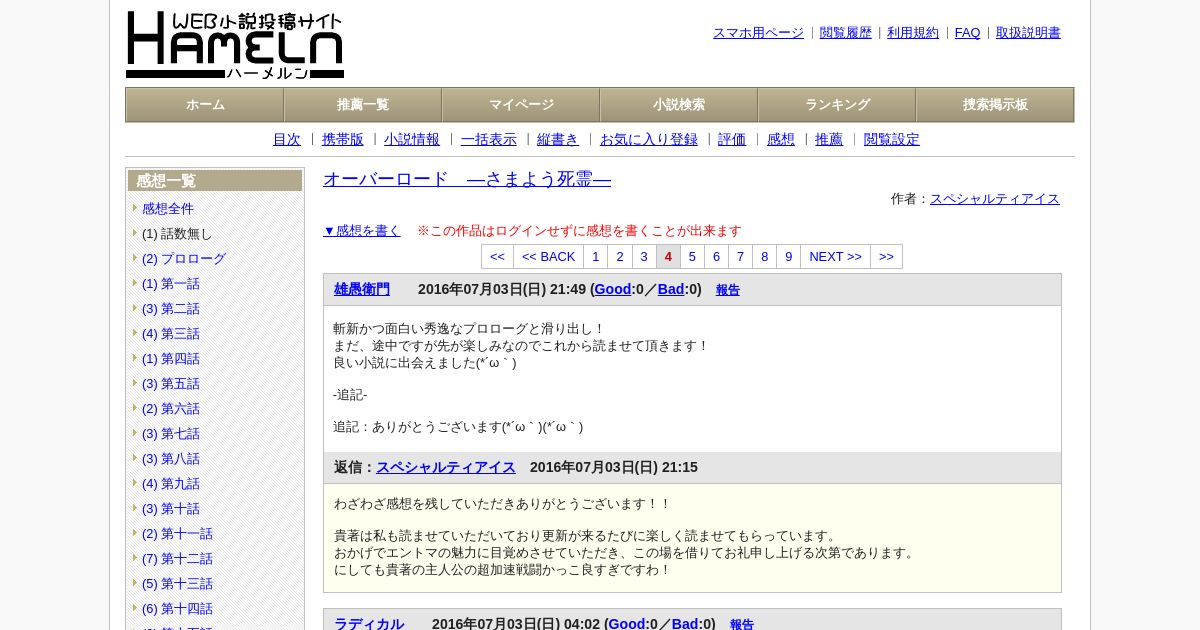Viewport: 1200px width, 630px height.
Task: Open 閲覧設定 settings link
Action: pyautogui.click(x=892, y=140)
